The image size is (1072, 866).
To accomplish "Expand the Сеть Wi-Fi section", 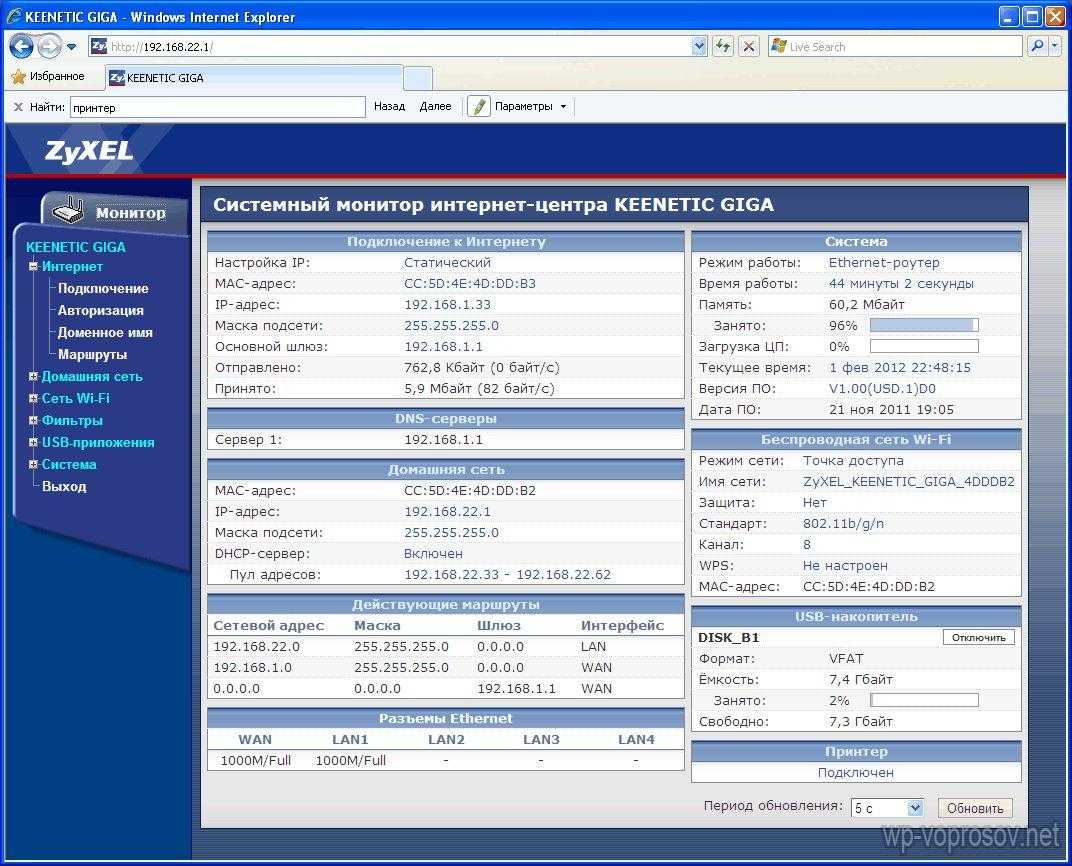I will 33,399.
